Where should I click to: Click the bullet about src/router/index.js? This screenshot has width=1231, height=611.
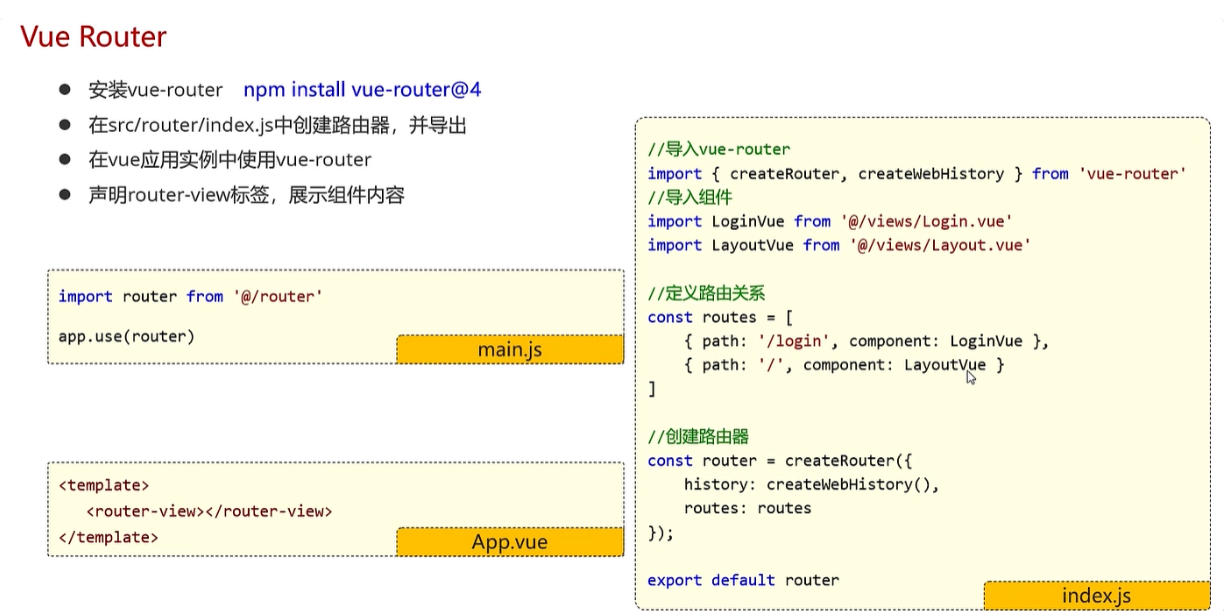tap(277, 125)
